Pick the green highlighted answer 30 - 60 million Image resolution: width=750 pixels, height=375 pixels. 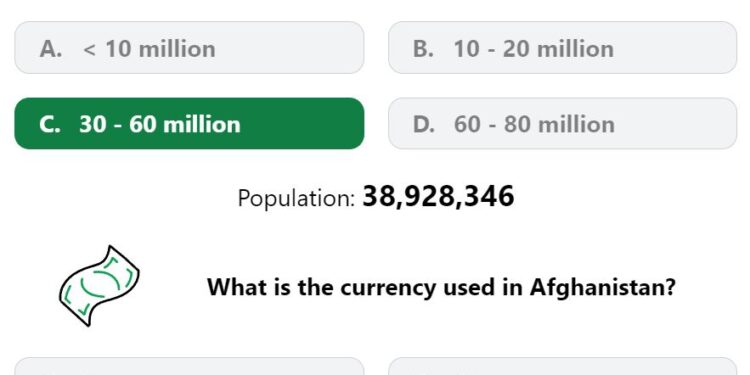point(189,124)
